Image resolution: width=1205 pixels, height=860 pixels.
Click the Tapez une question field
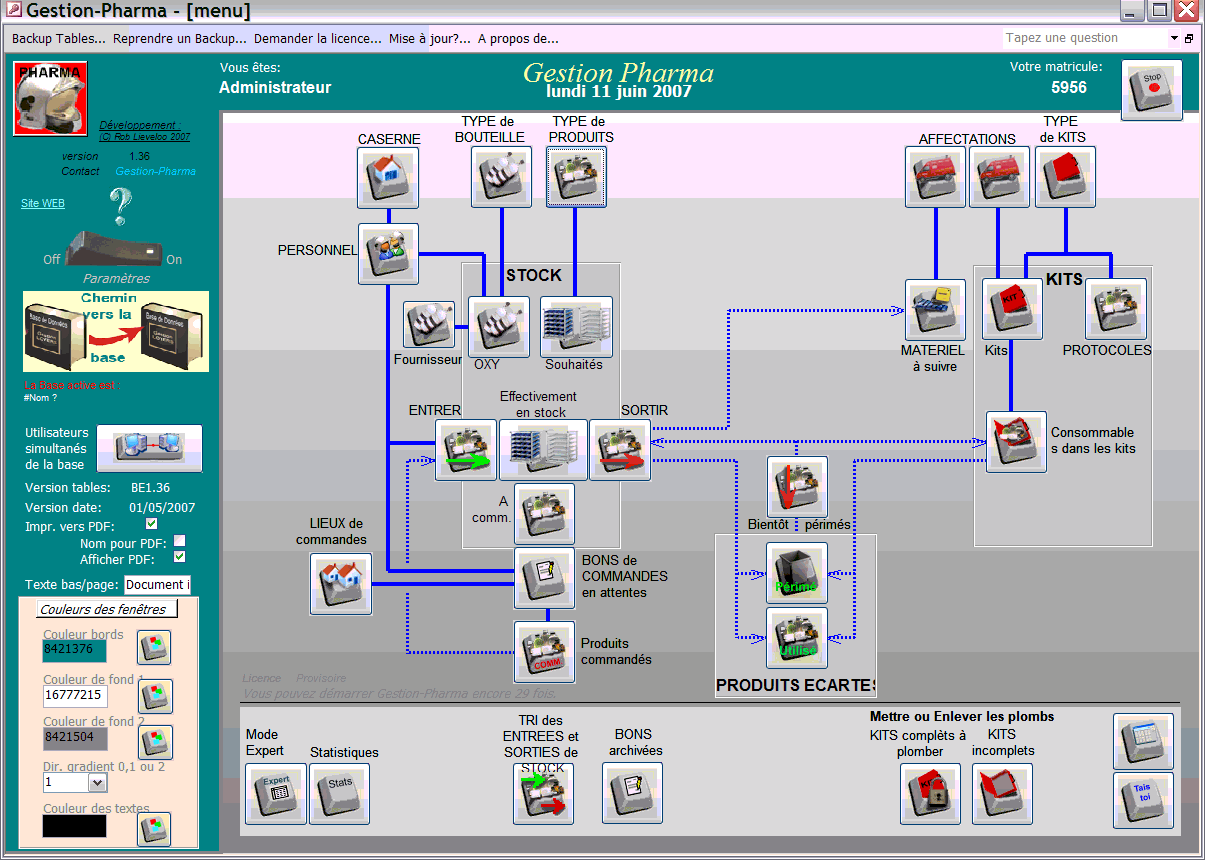pyautogui.click(x=1085, y=38)
